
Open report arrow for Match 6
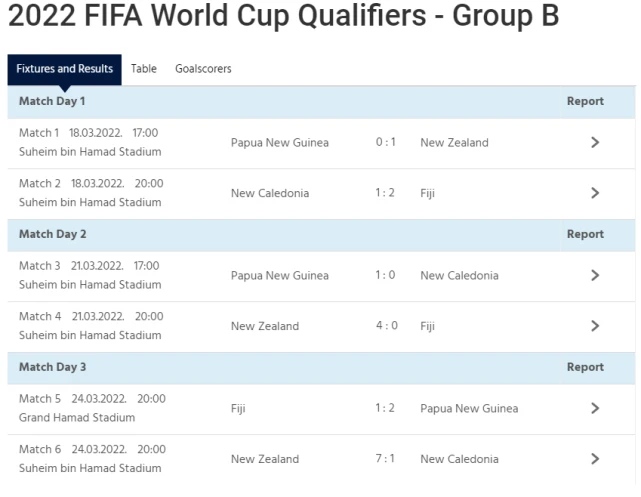click(x=595, y=459)
